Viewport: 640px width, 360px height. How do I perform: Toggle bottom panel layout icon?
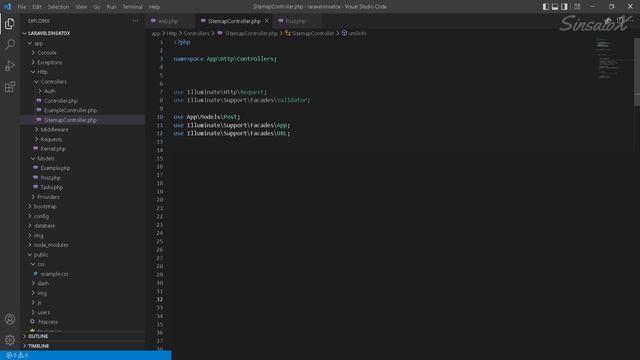[555, 7]
